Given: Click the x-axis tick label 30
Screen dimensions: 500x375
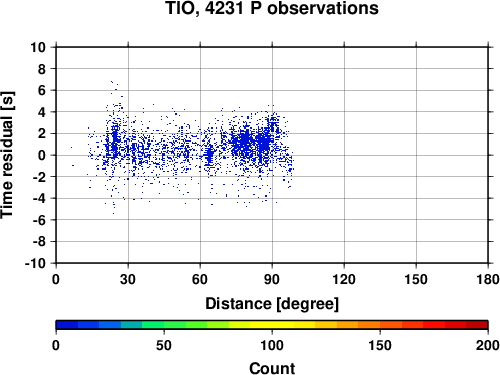Looking at the screenshot, I should [x=128, y=279].
